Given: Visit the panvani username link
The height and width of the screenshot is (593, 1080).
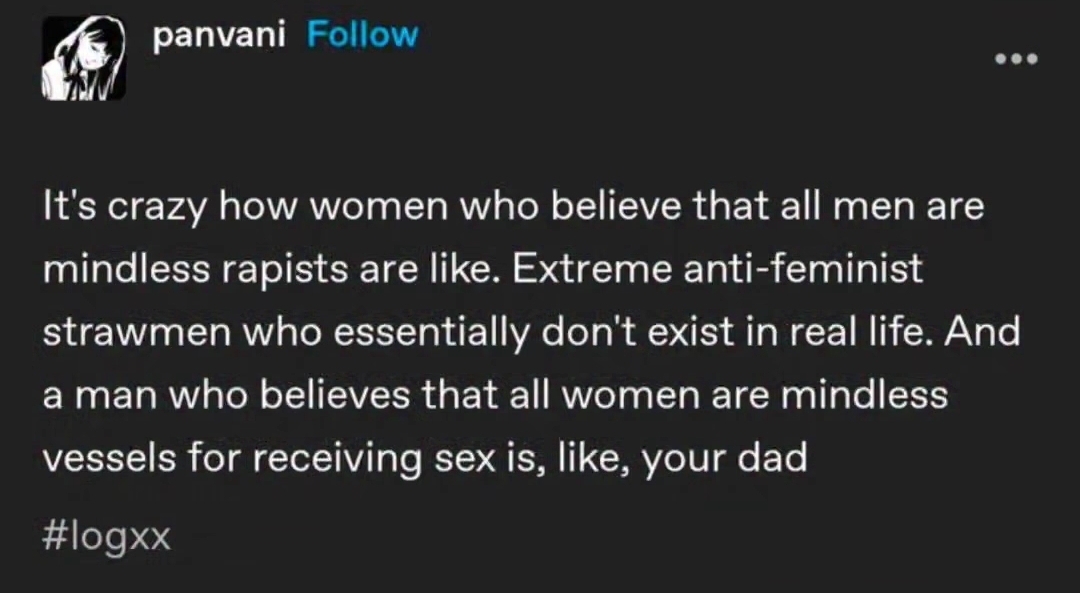Looking at the screenshot, I should [x=218, y=35].
